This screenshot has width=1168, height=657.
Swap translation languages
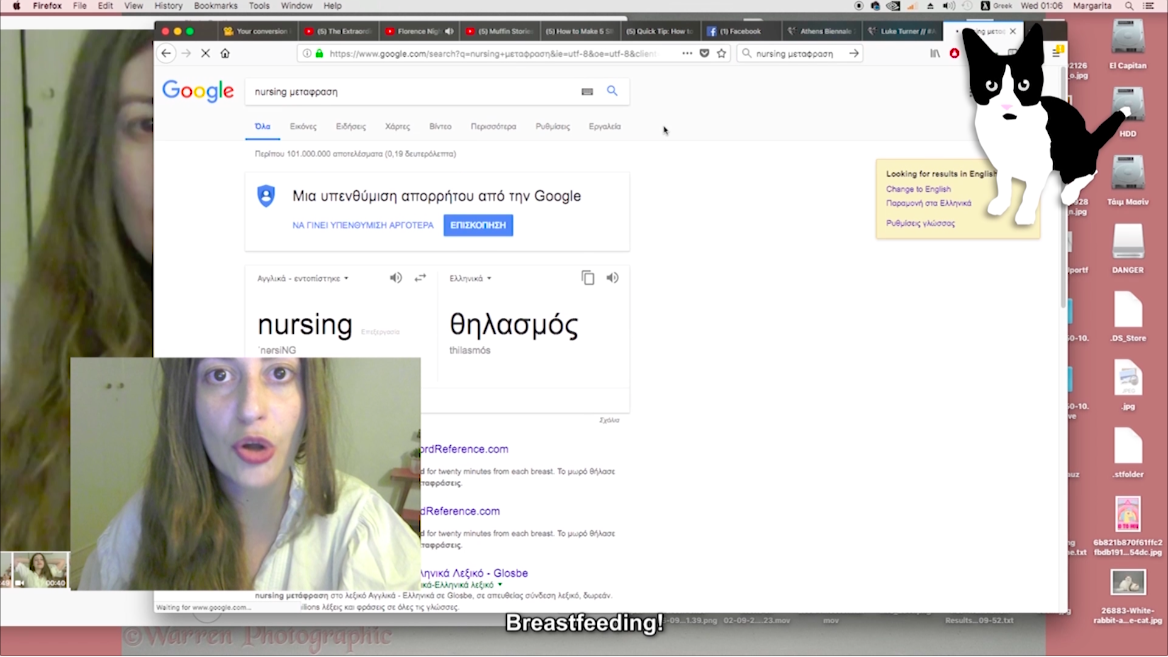(420, 278)
